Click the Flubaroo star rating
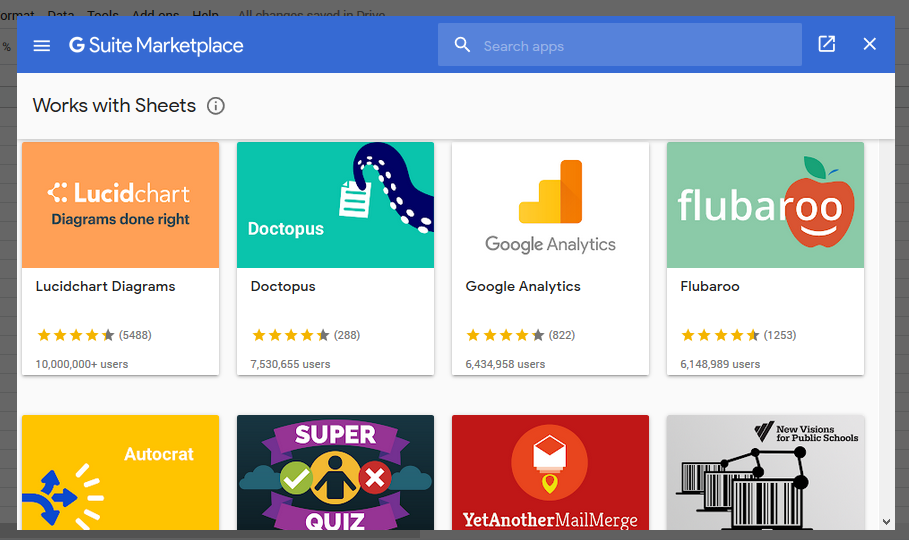 [720, 335]
